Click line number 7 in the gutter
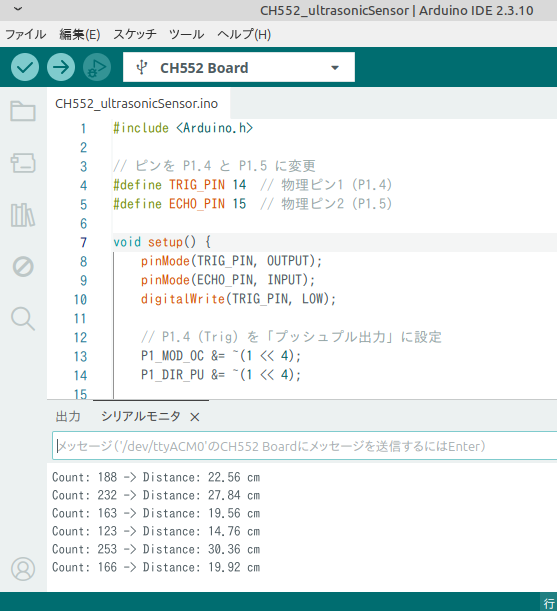This screenshot has width=557, height=611. (x=83, y=242)
